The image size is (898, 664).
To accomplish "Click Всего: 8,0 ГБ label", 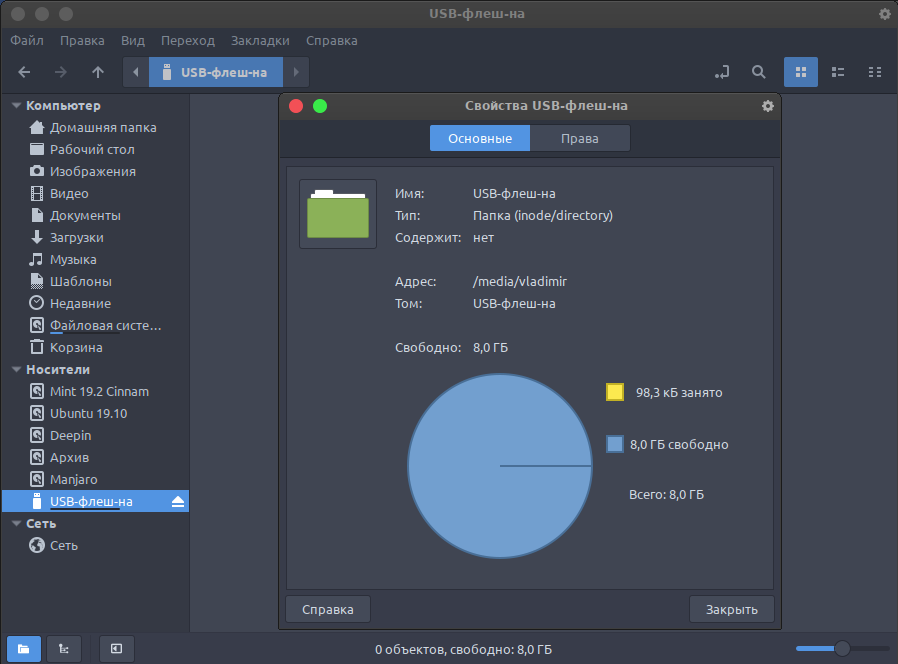I will [x=666, y=495].
